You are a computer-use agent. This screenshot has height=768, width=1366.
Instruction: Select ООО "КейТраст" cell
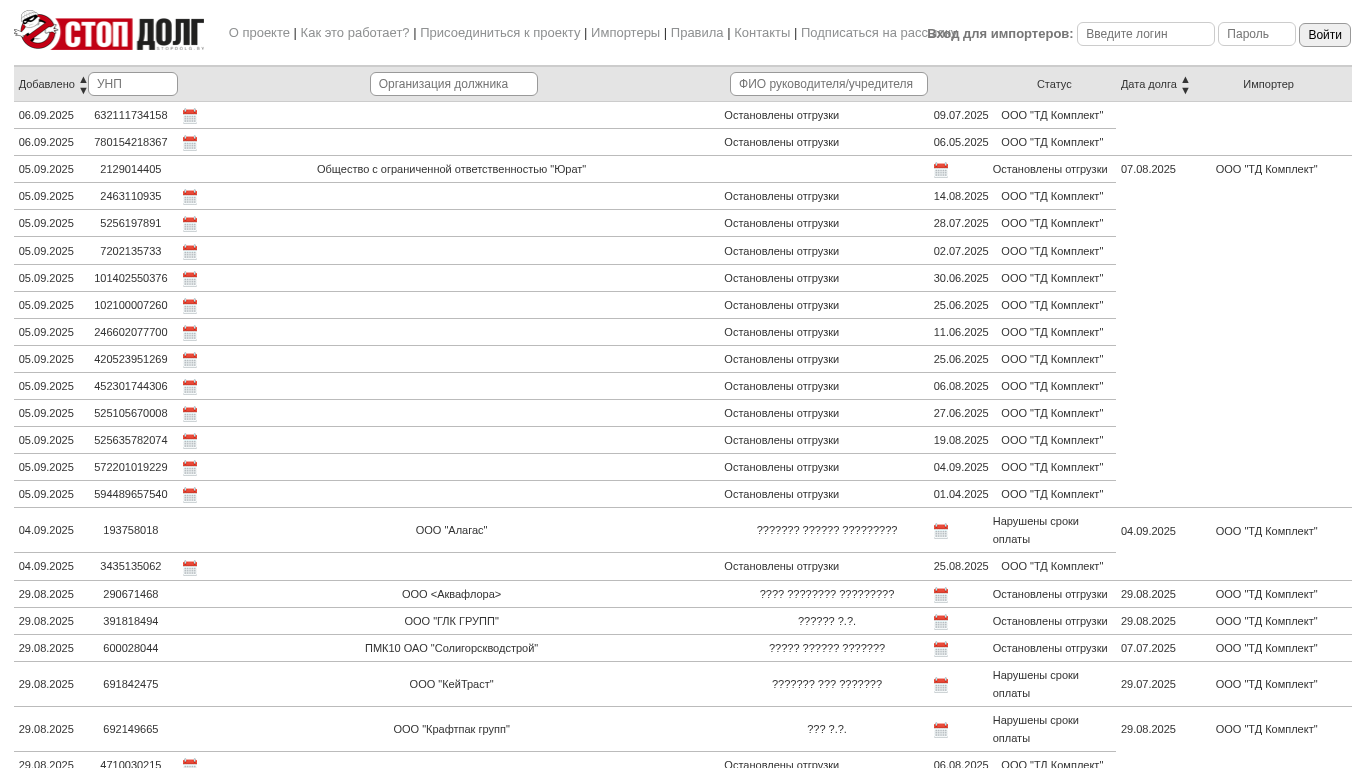[x=452, y=684]
